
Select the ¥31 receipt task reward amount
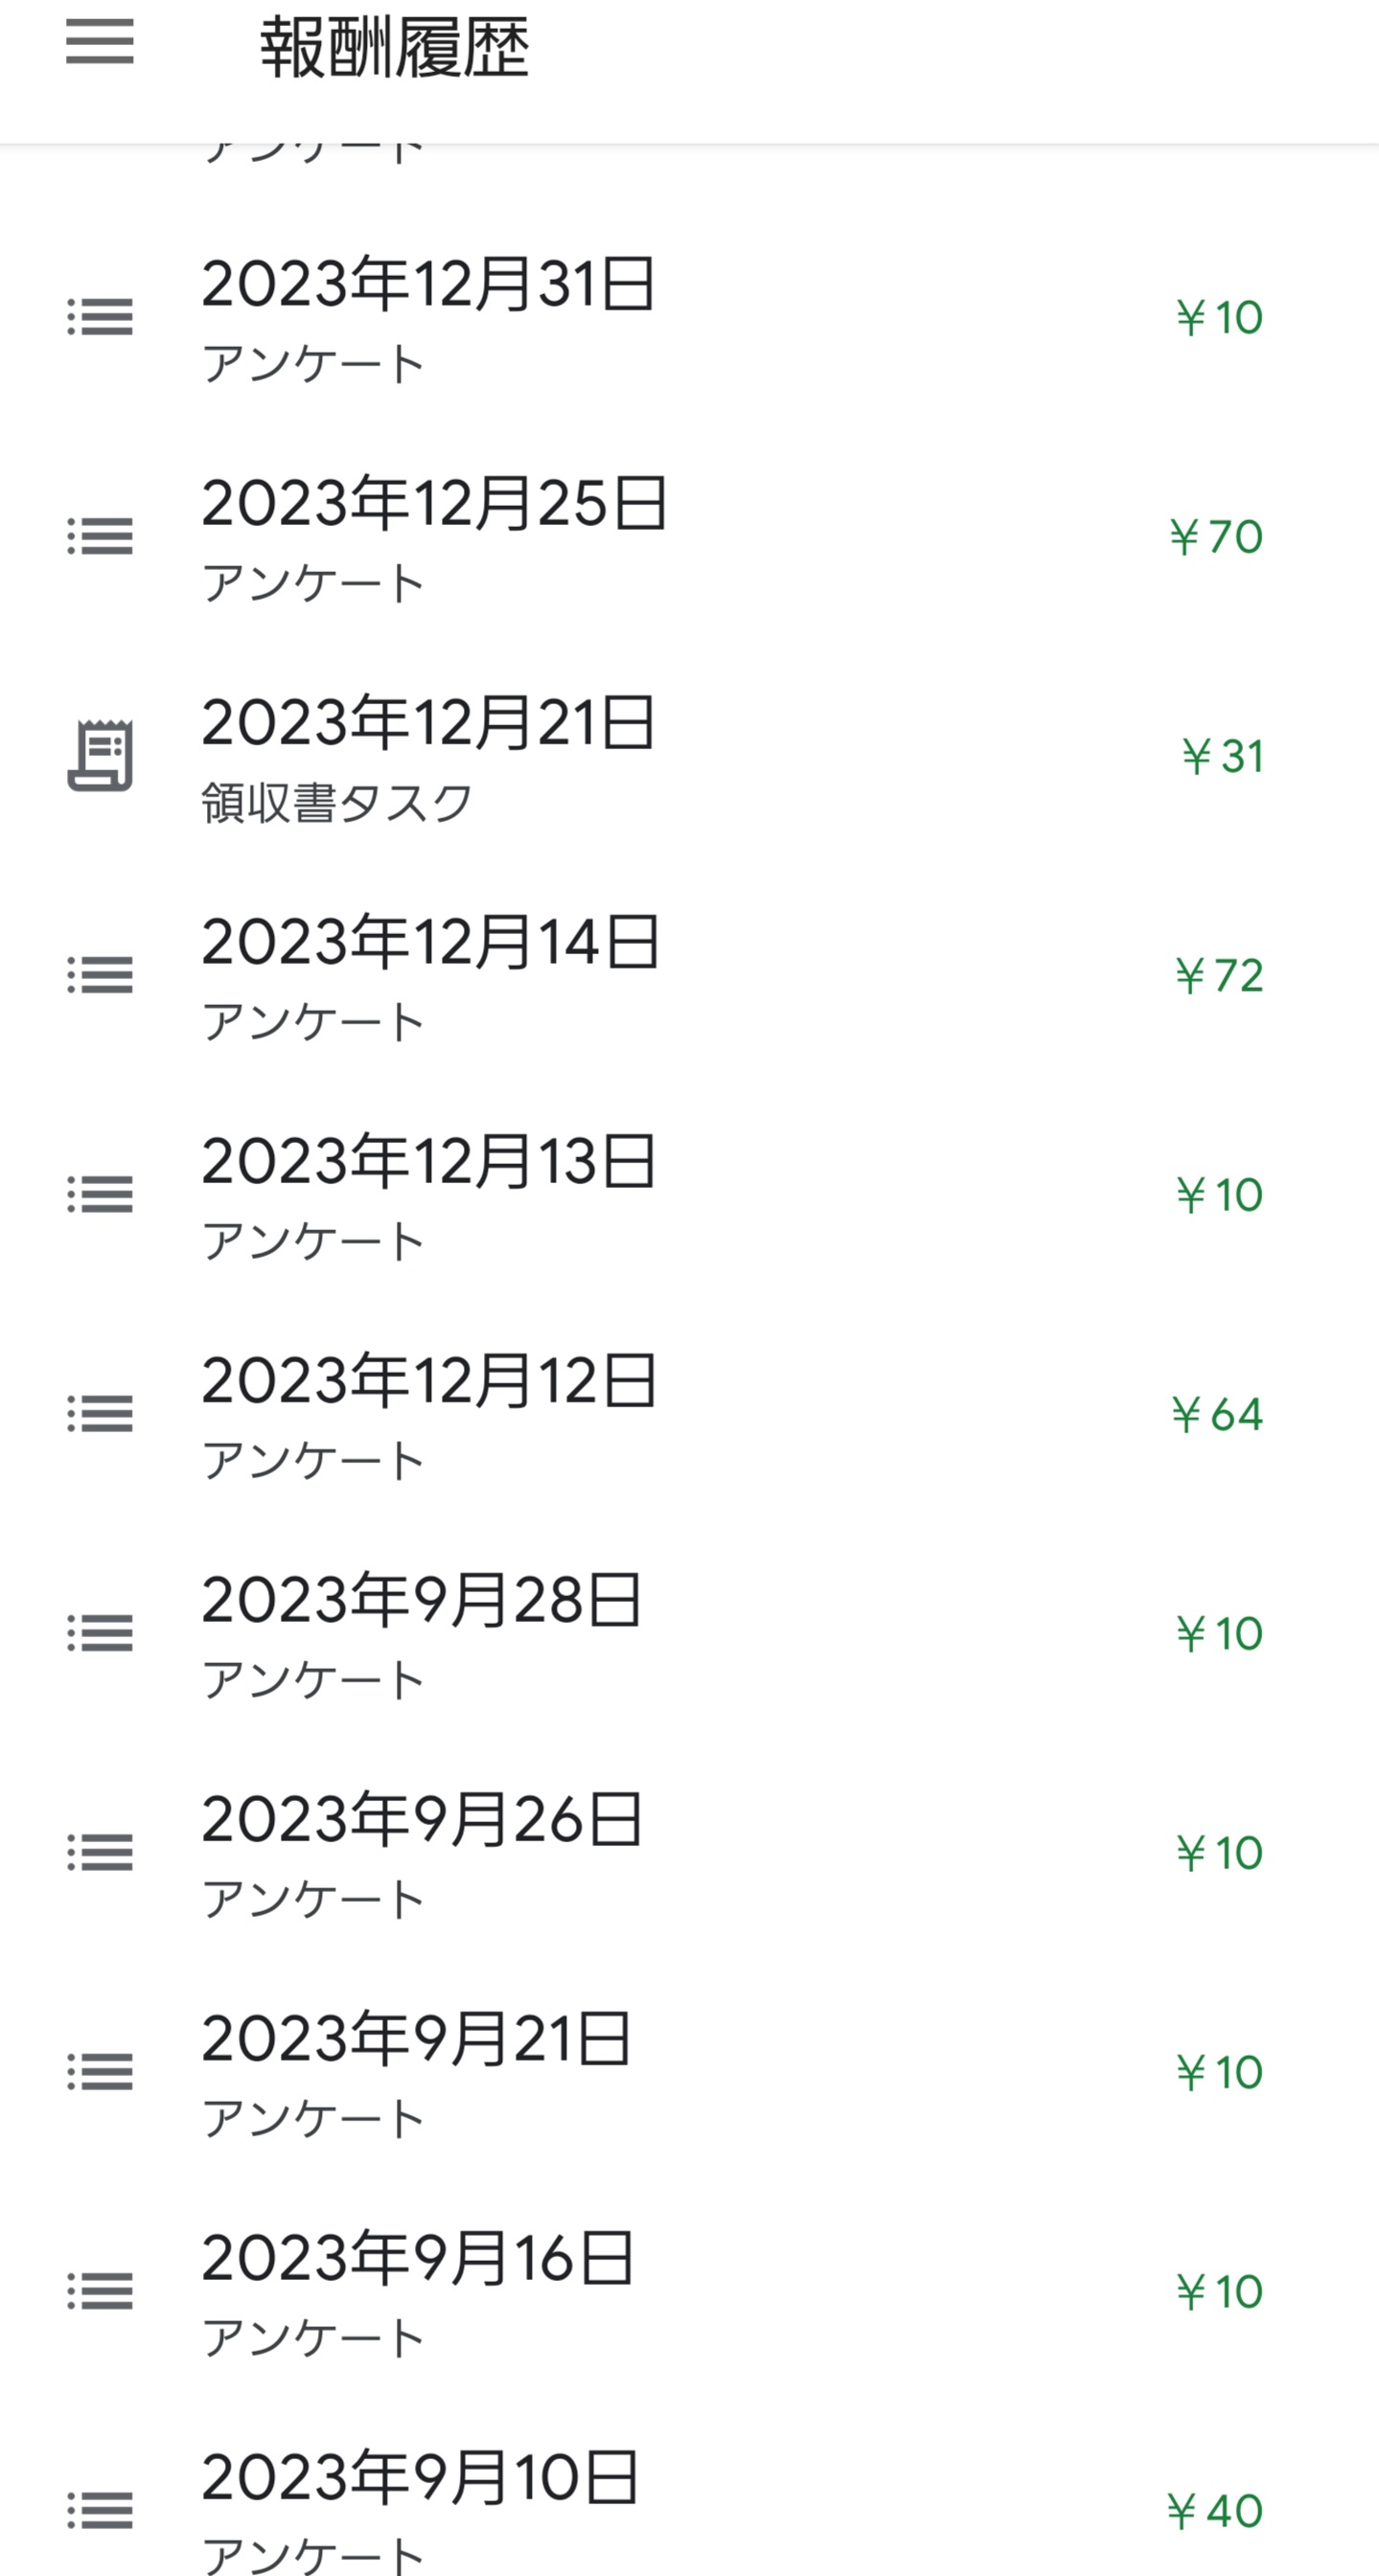(1222, 756)
